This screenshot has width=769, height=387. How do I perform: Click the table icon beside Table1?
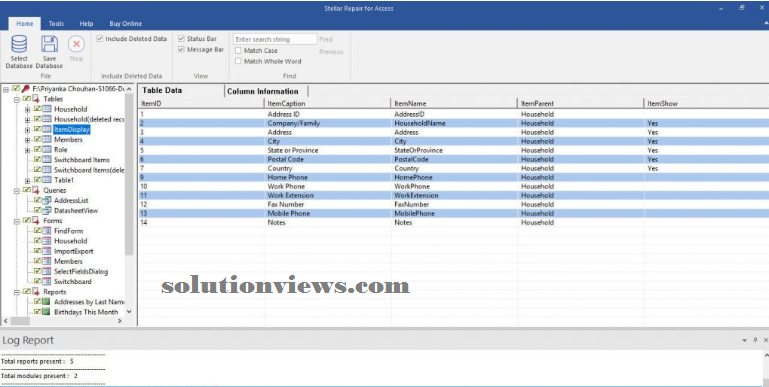tap(47, 180)
